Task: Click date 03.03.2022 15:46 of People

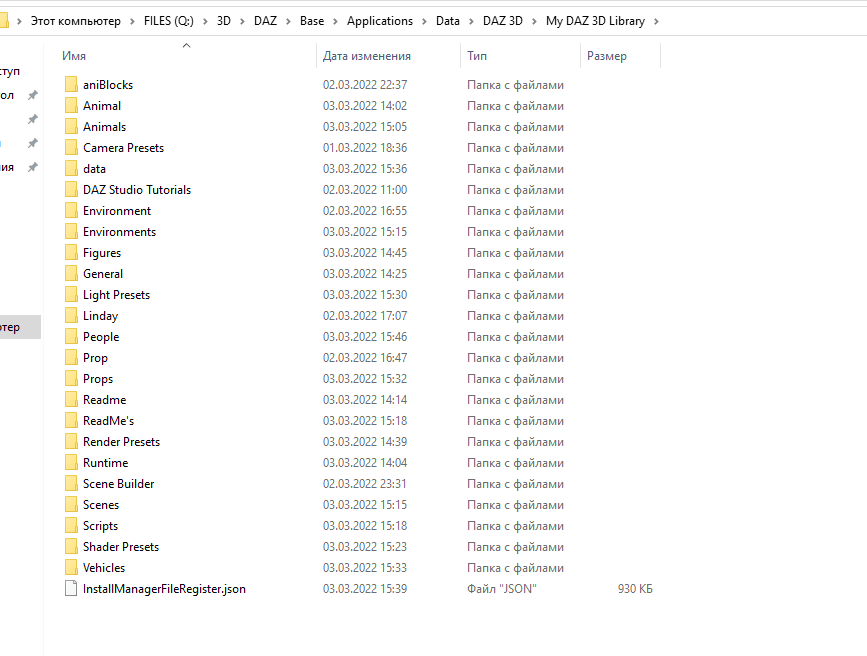Action: (365, 337)
